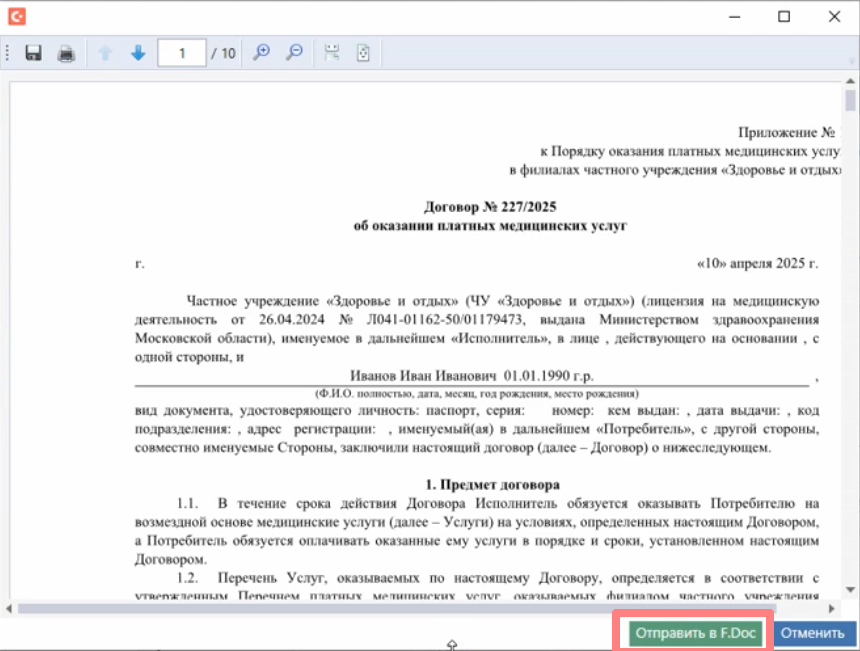Image resolution: width=860 pixels, height=651 pixels.
Task: Click the contract title "Договор № 227/2025"
Action: click(490, 208)
